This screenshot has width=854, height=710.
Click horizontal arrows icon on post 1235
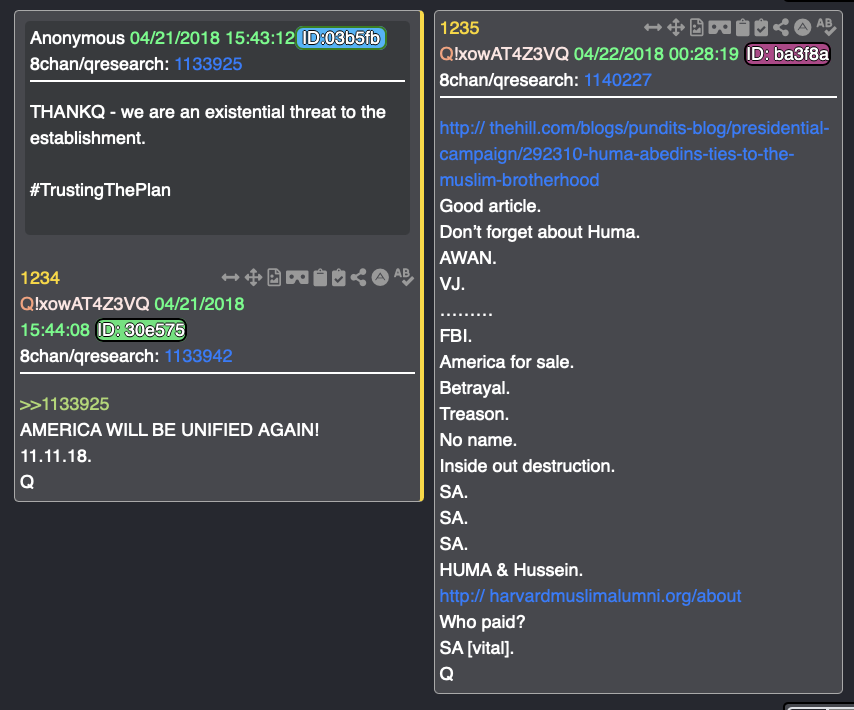click(x=652, y=27)
